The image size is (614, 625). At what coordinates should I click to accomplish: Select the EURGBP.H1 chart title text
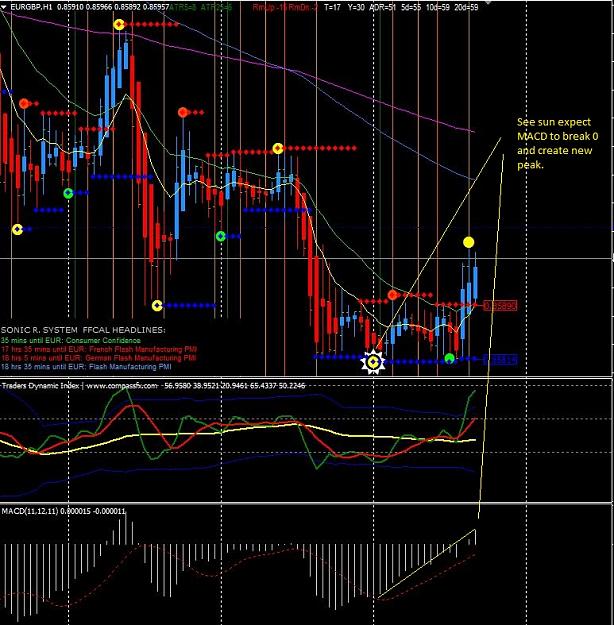31,7
